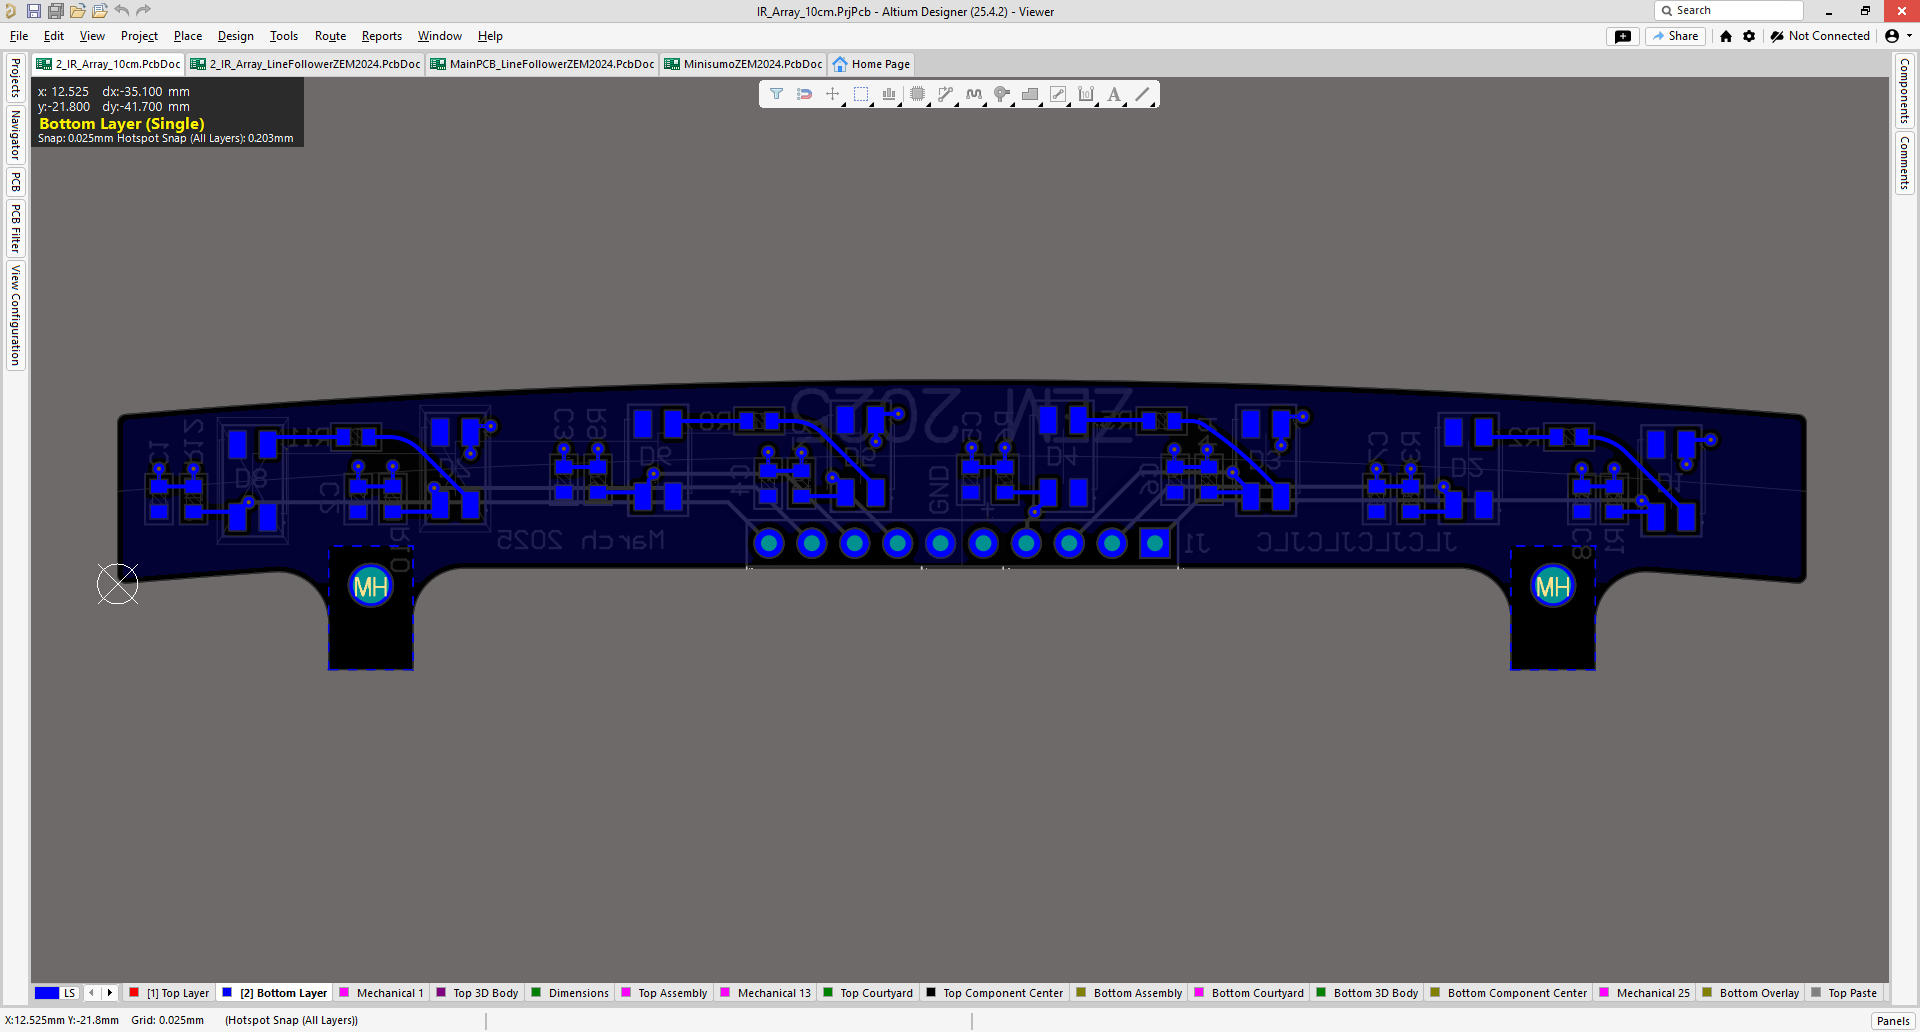Open the Design menu
The image size is (1920, 1032).
click(x=235, y=36)
